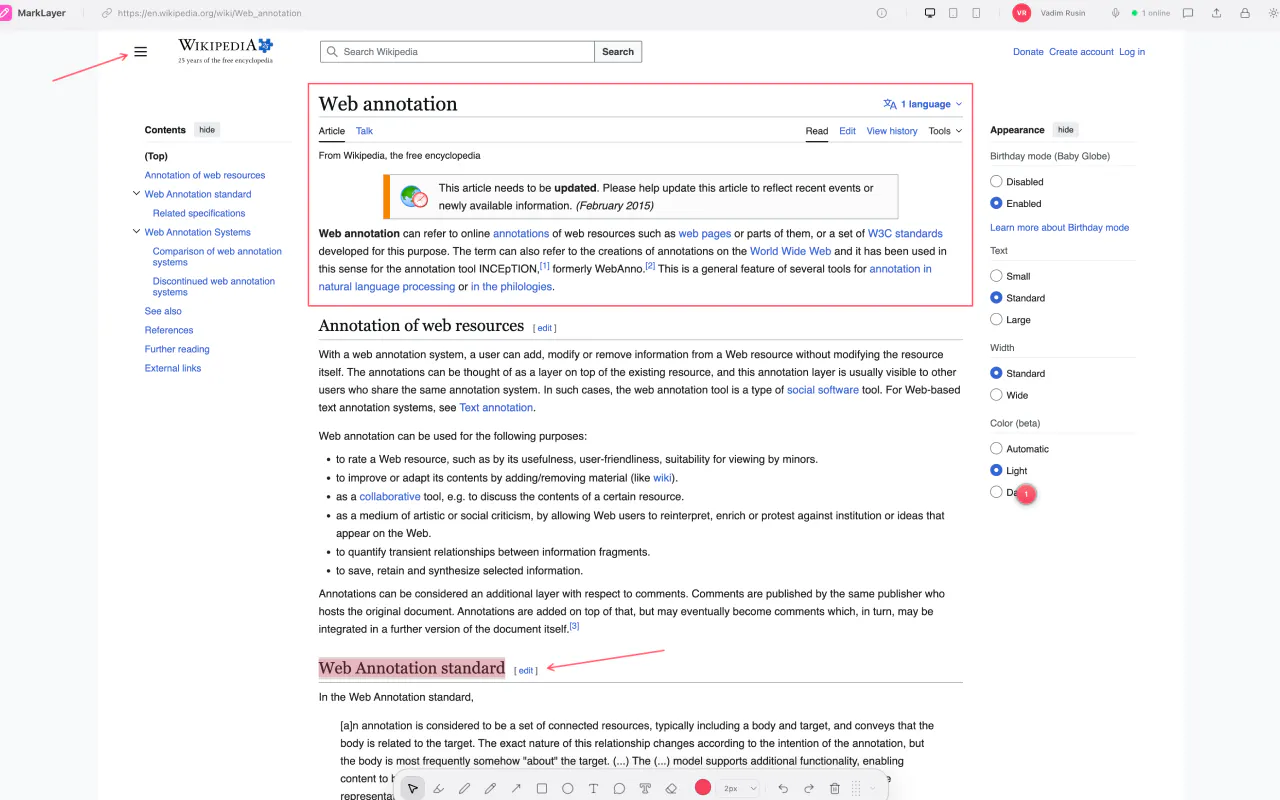Click the VR user avatar
Image resolution: width=1280 pixels, height=800 pixels.
point(1022,13)
